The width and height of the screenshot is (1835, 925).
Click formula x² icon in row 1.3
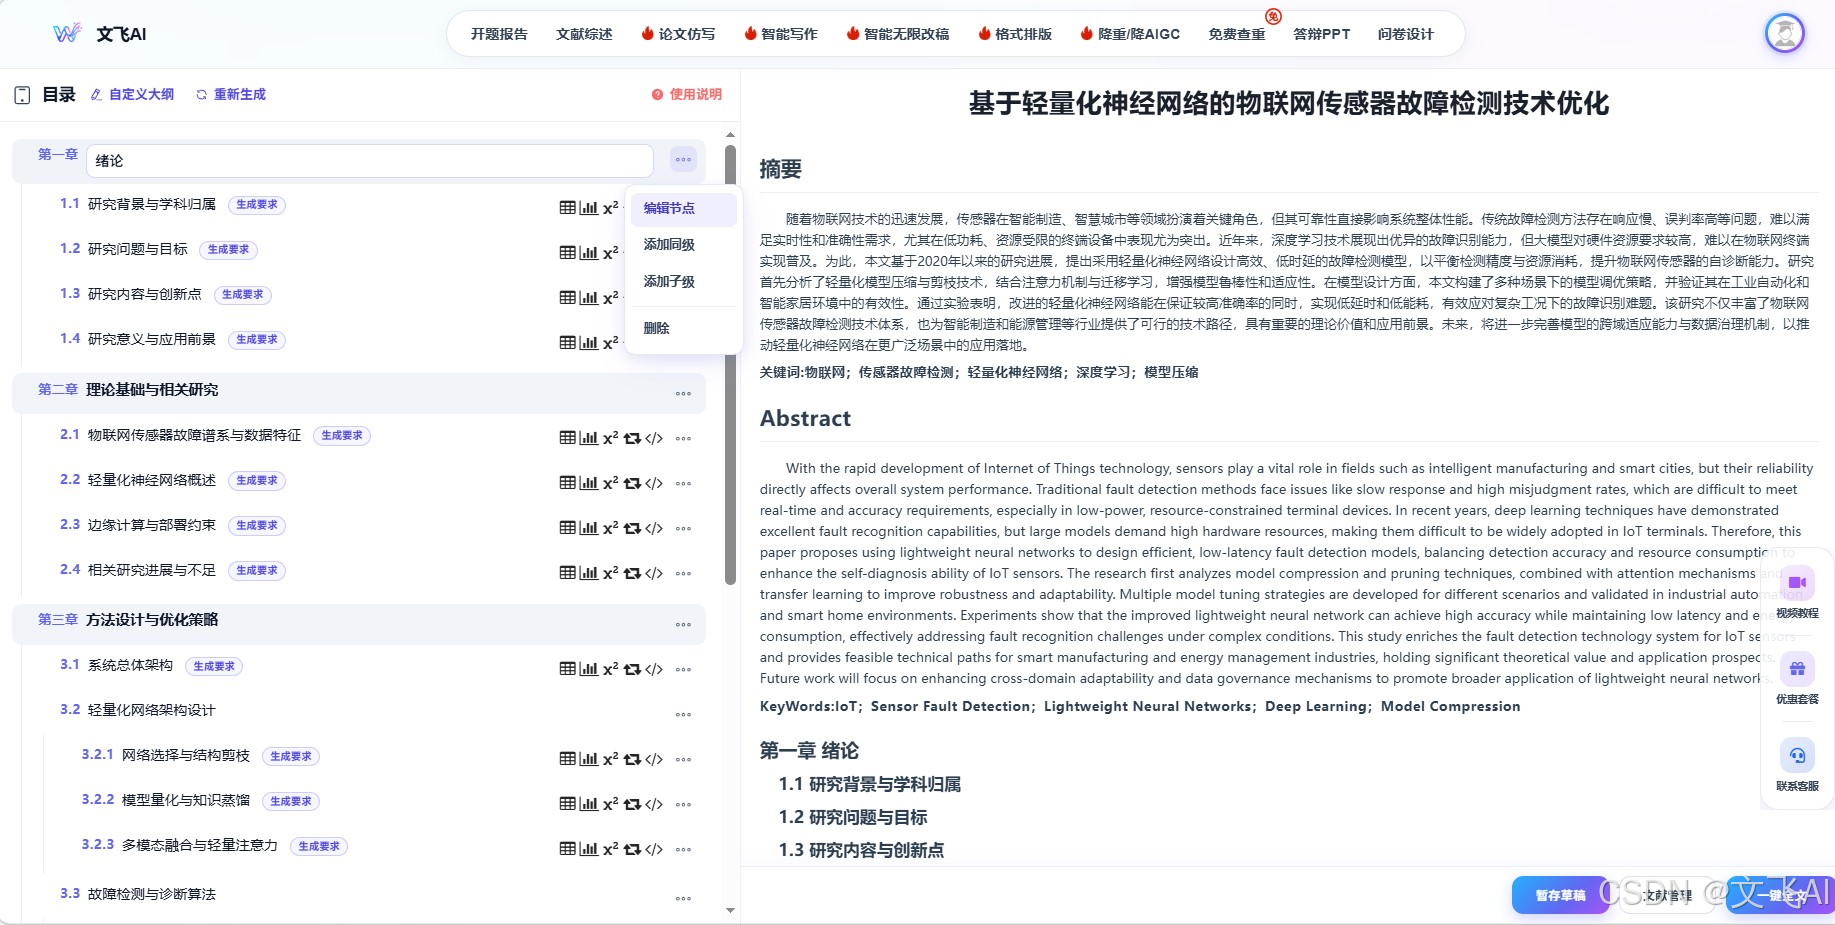coord(610,298)
